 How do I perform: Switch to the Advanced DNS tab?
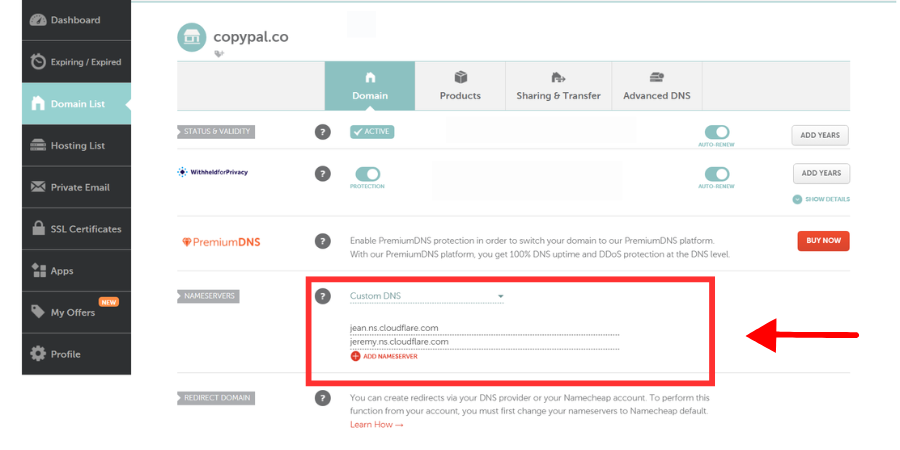(x=657, y=86)
